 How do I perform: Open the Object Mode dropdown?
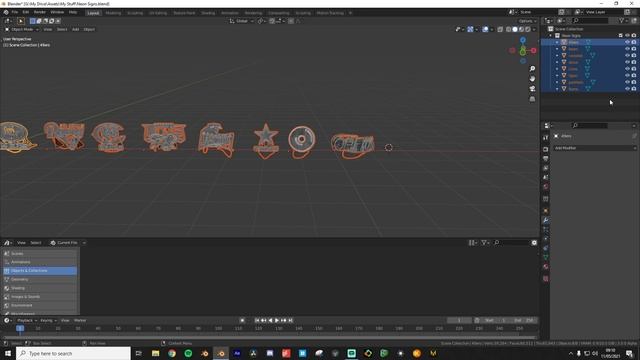(22, 29)
